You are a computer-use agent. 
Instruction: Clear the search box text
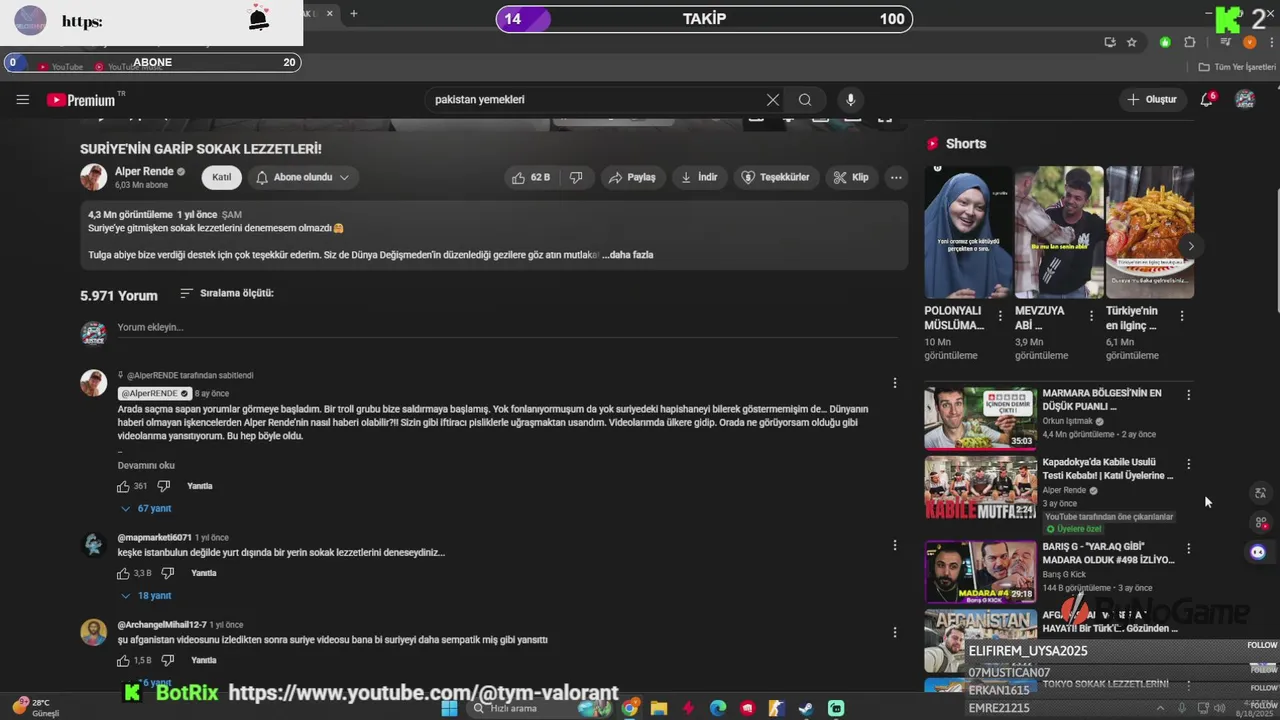pos(773,100)
